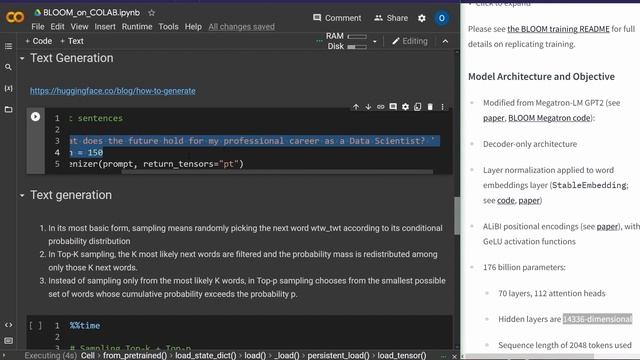
Task: Open BLOOM Megatron code link
Action: pyautogui.click(x=549, y=118)
